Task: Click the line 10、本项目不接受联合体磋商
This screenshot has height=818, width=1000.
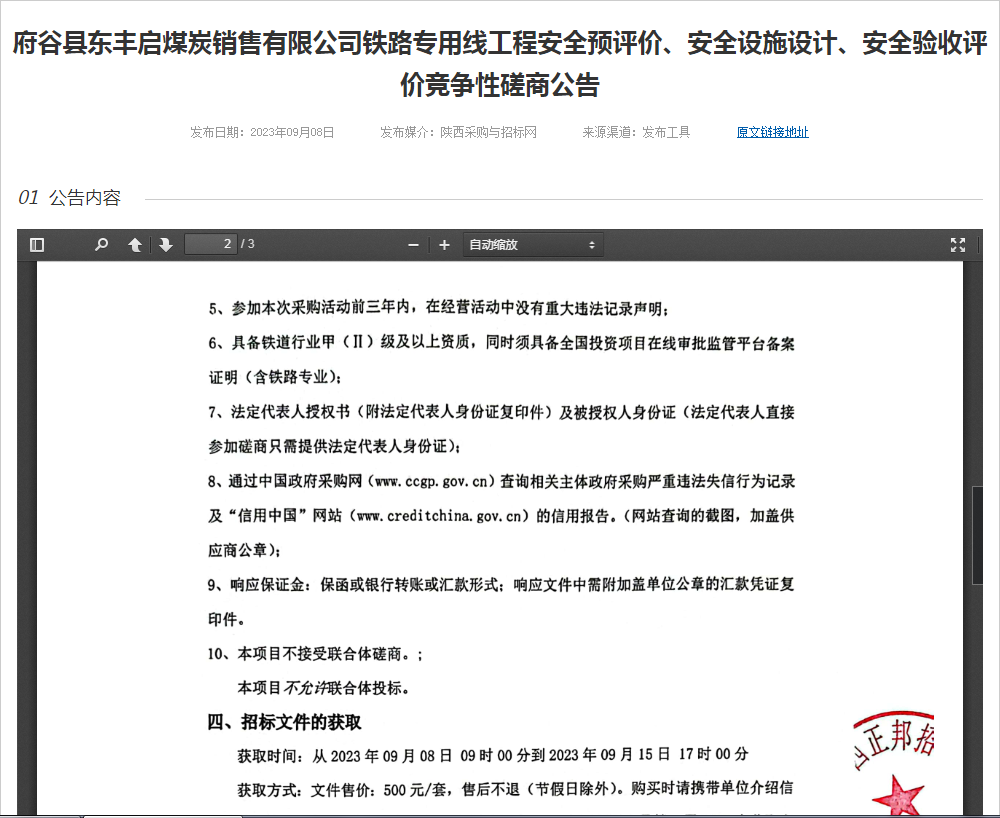Action: [315, 654]
